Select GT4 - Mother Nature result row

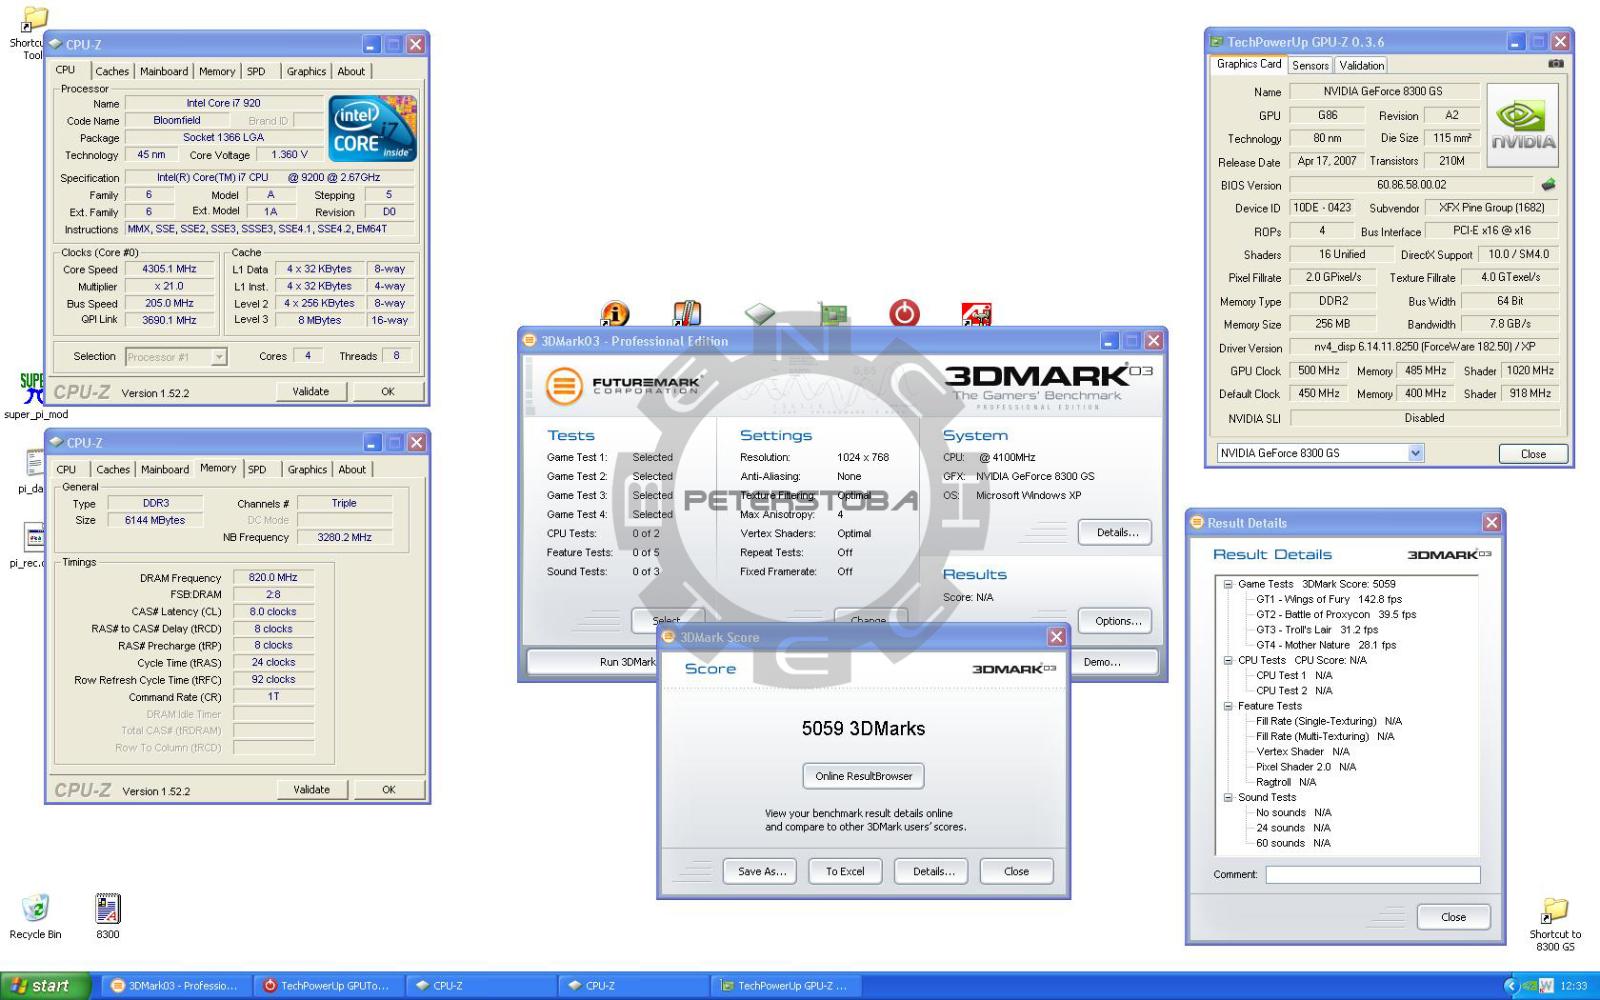point(1326,645)
